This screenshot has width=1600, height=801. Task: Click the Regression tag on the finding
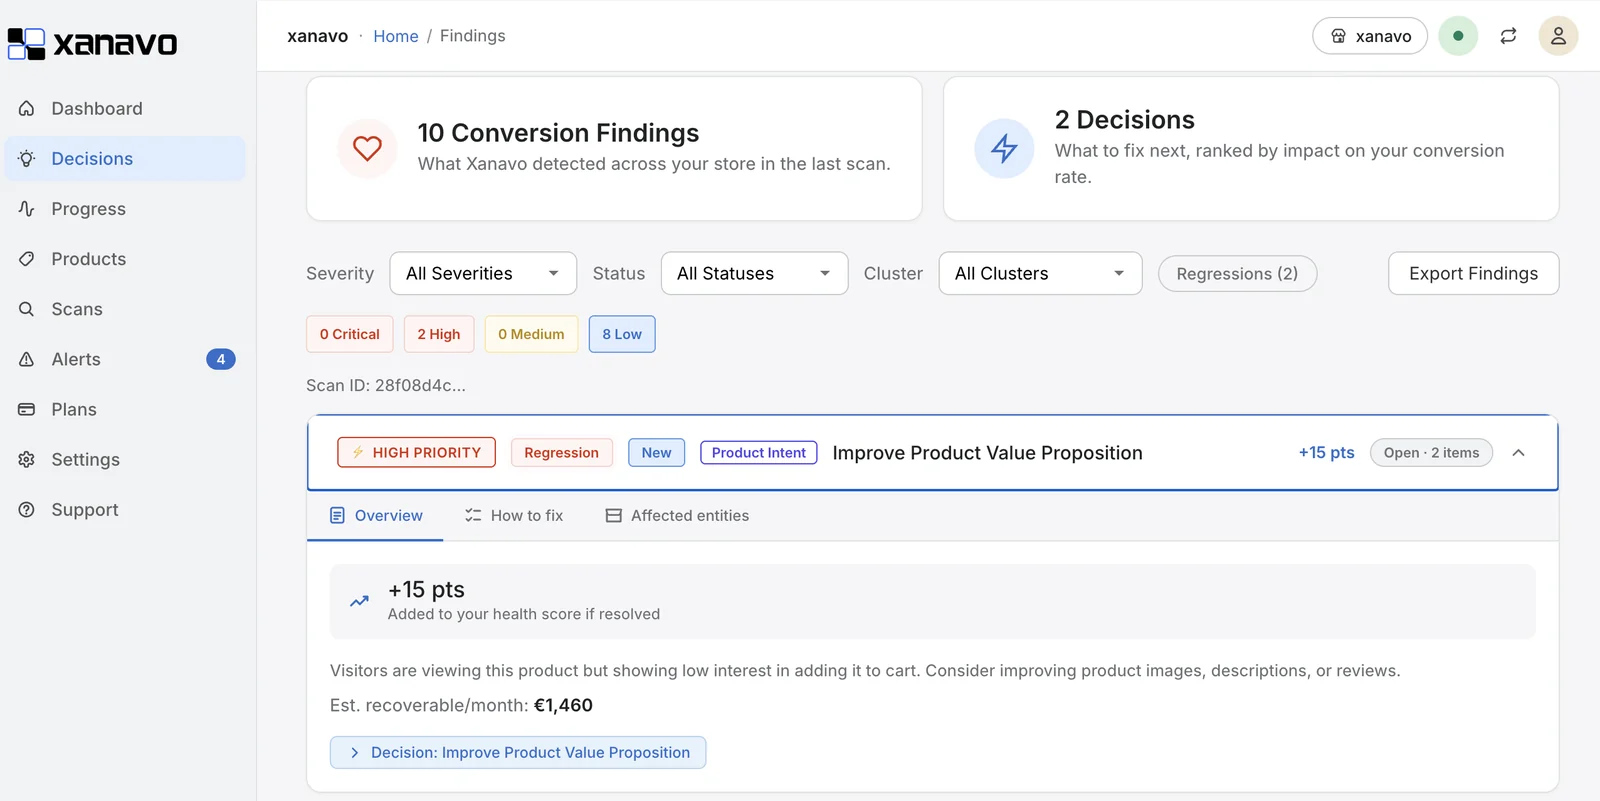(x=561, y=452)
